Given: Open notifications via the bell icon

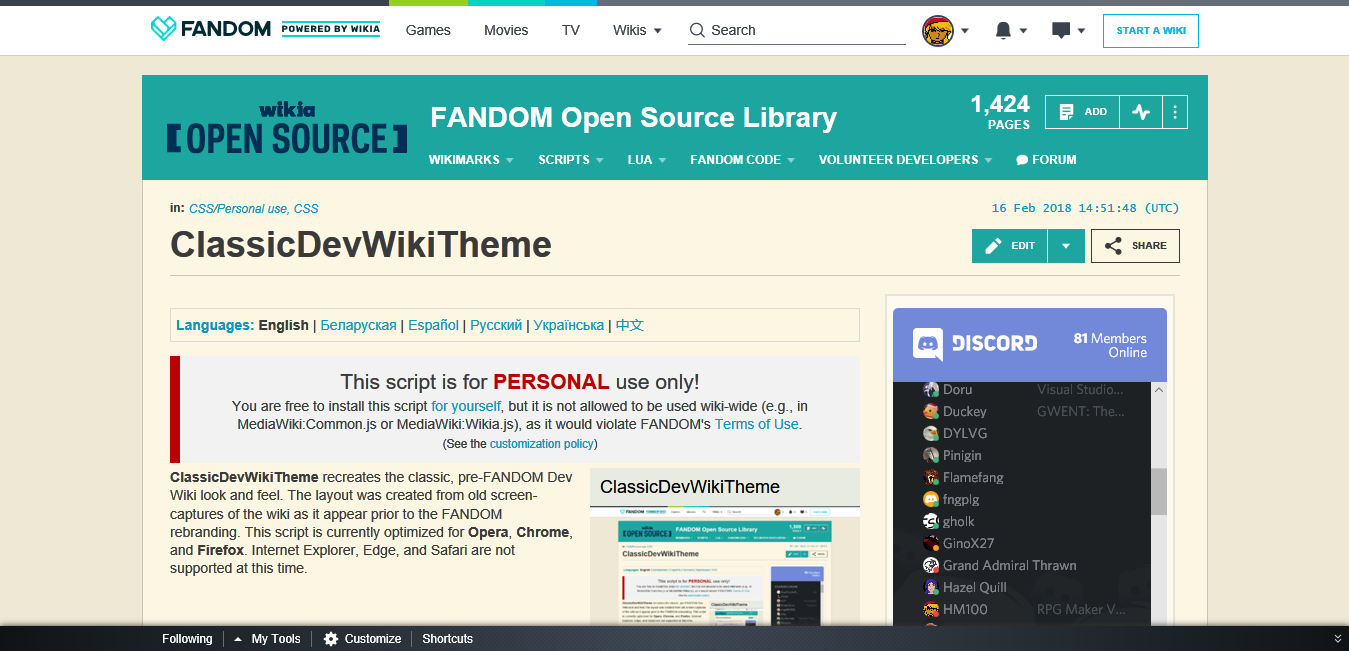Looking at the screenshot, I should (x=1002, y=30).
